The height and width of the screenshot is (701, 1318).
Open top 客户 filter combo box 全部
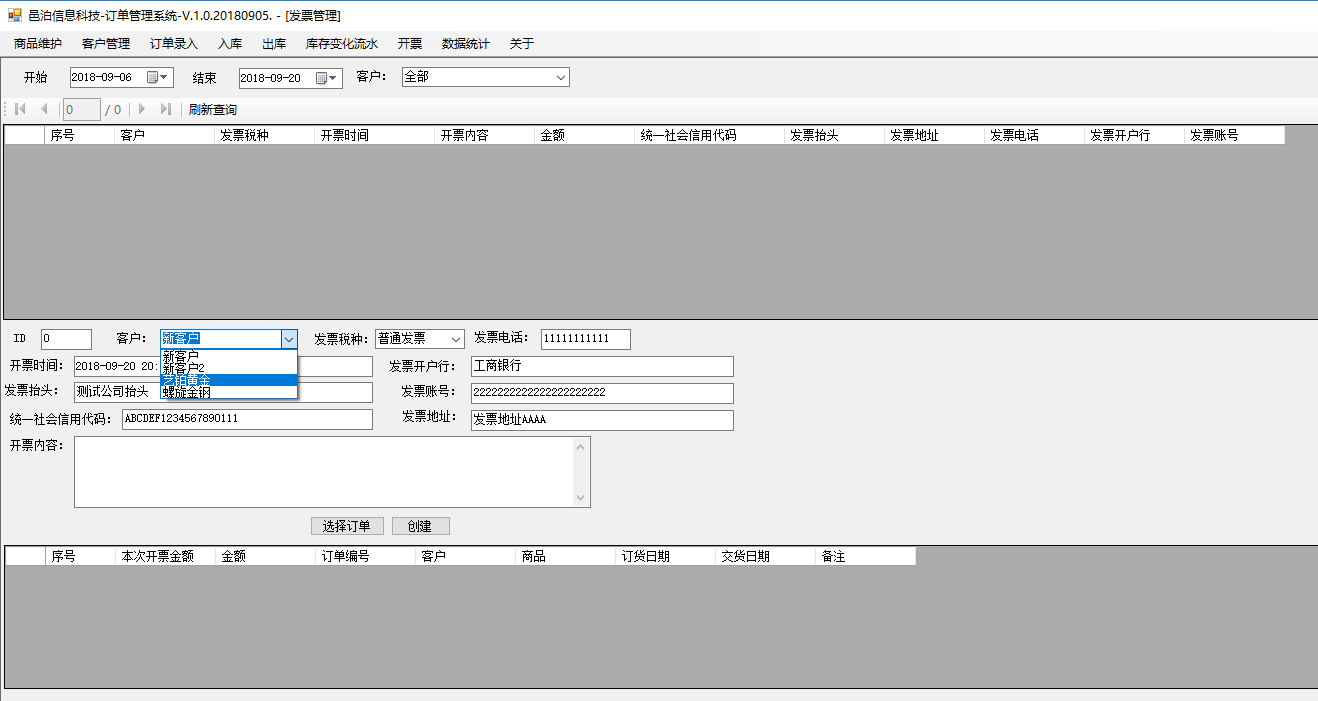(485, 77)
